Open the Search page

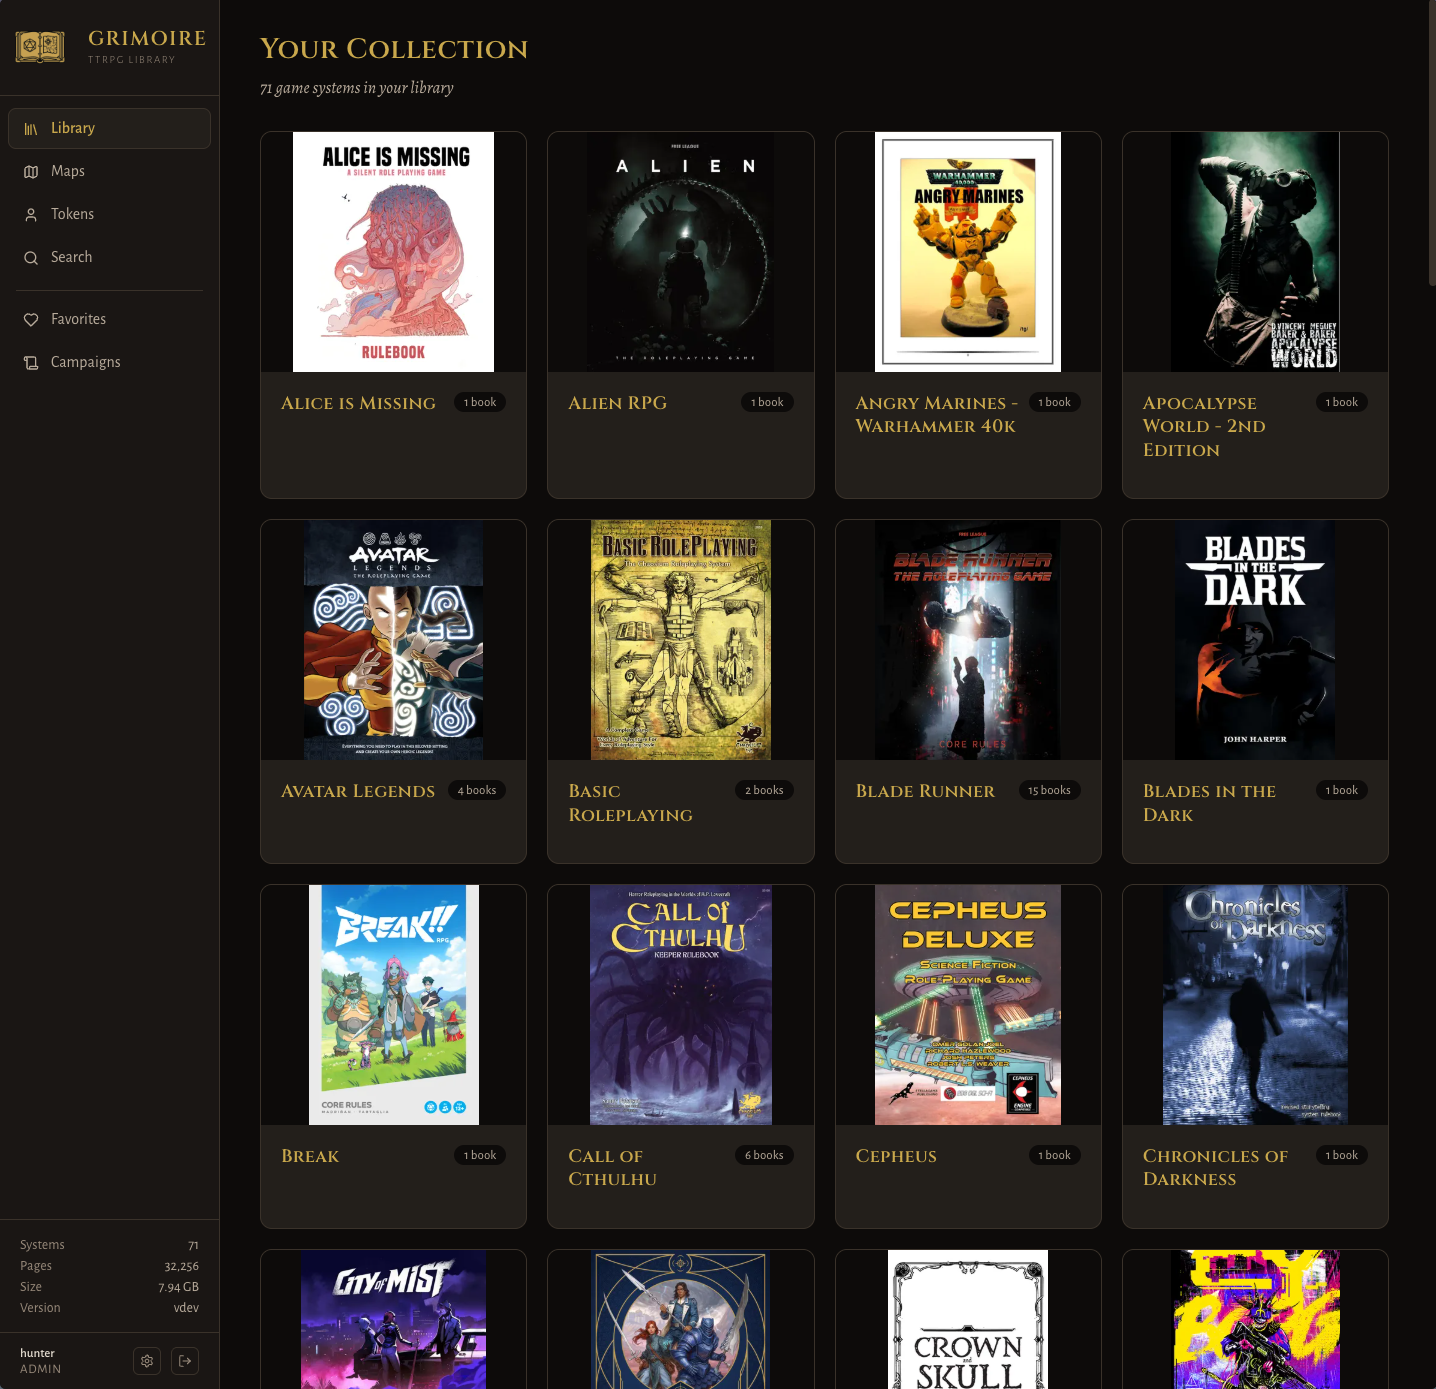click(x=109, y=257)
